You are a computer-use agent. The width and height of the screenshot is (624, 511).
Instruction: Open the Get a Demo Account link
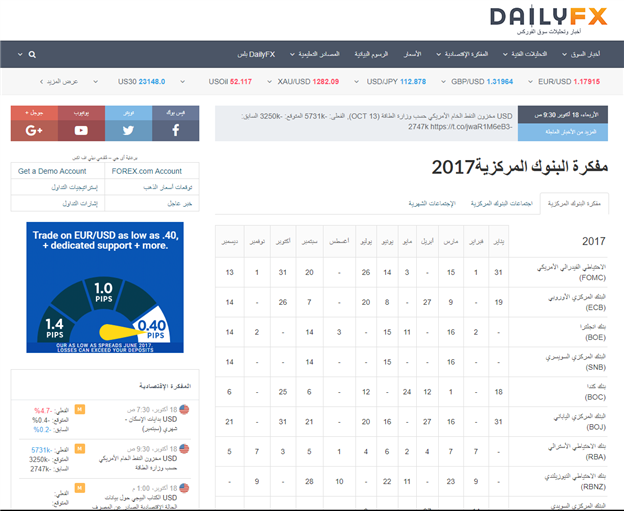coord(52,171)
